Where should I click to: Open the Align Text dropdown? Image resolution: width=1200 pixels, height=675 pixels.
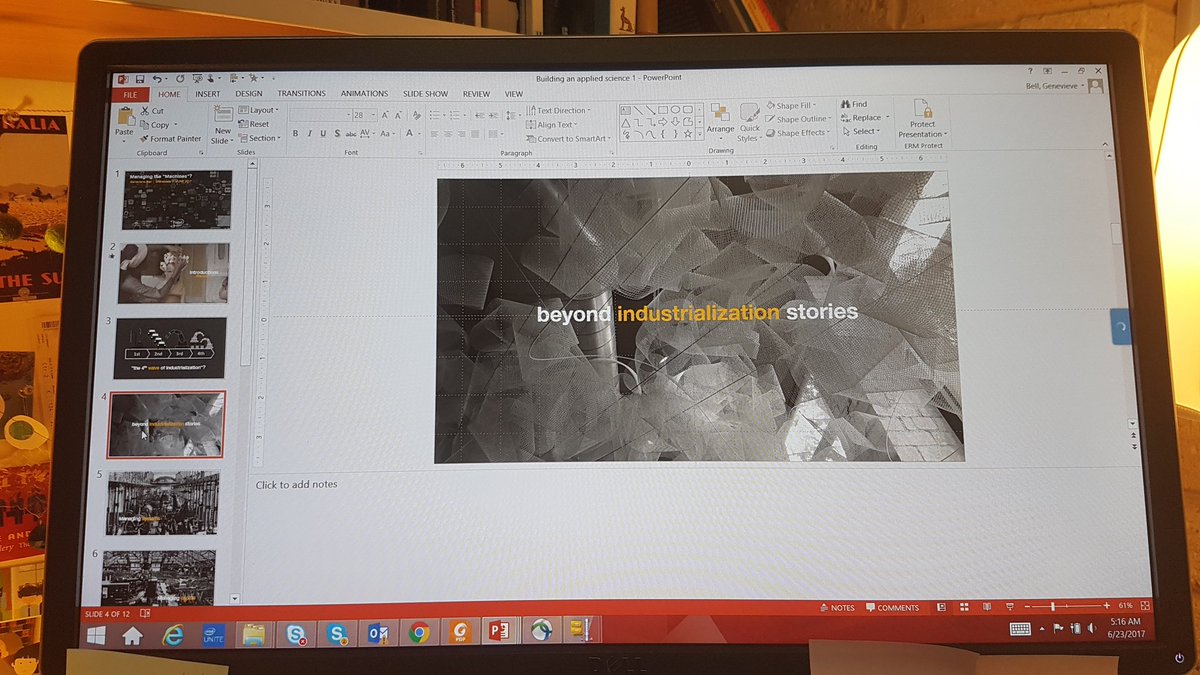click(554, 124)
